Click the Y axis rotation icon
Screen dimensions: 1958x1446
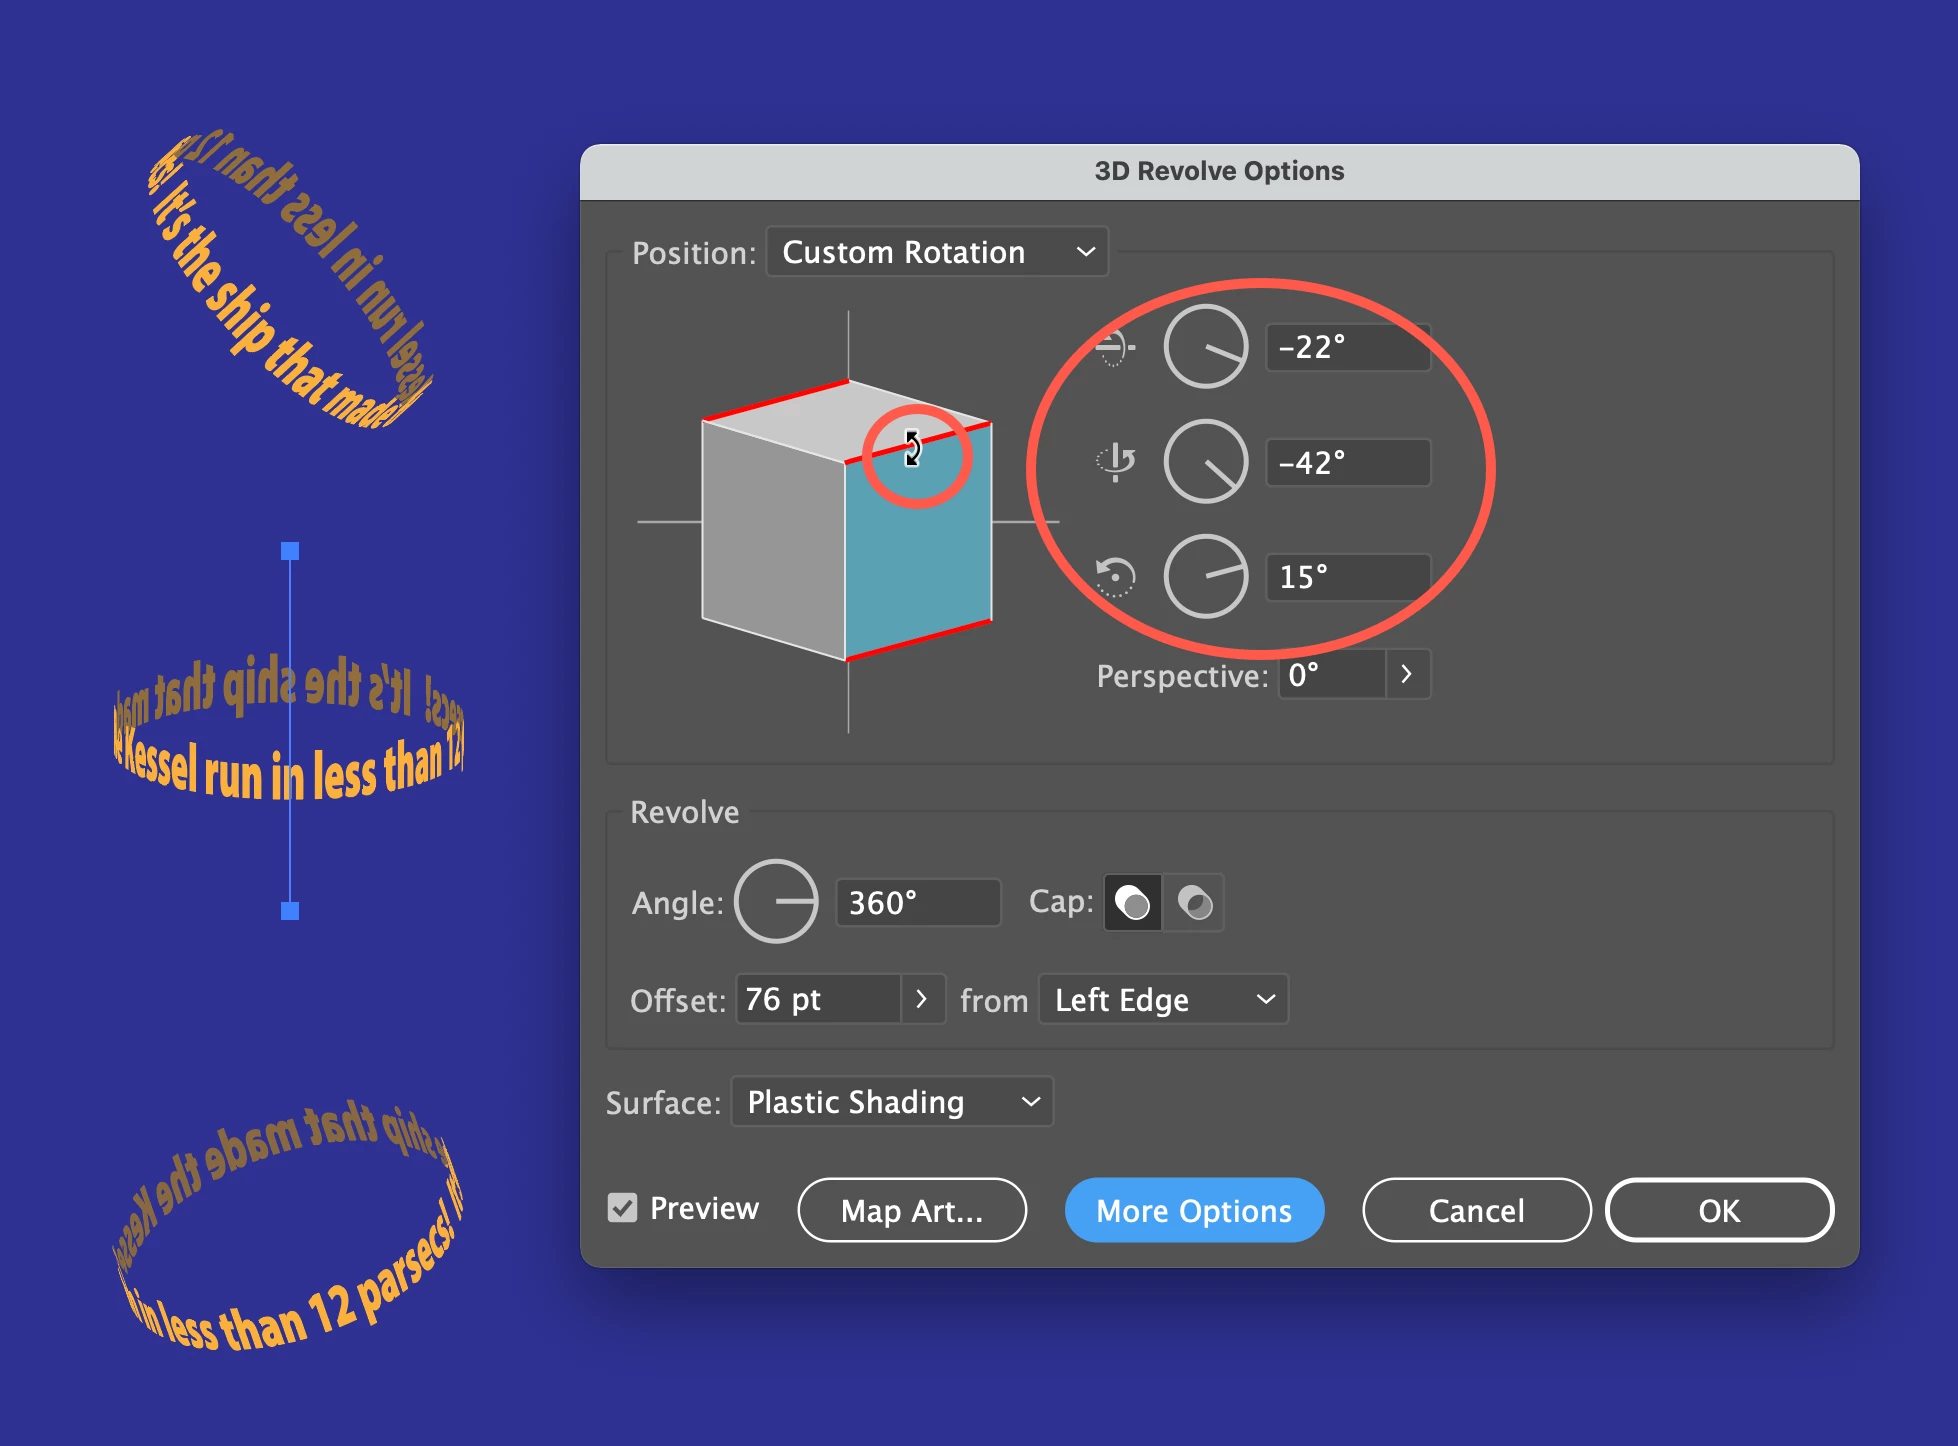click(x=1115, y=462)
